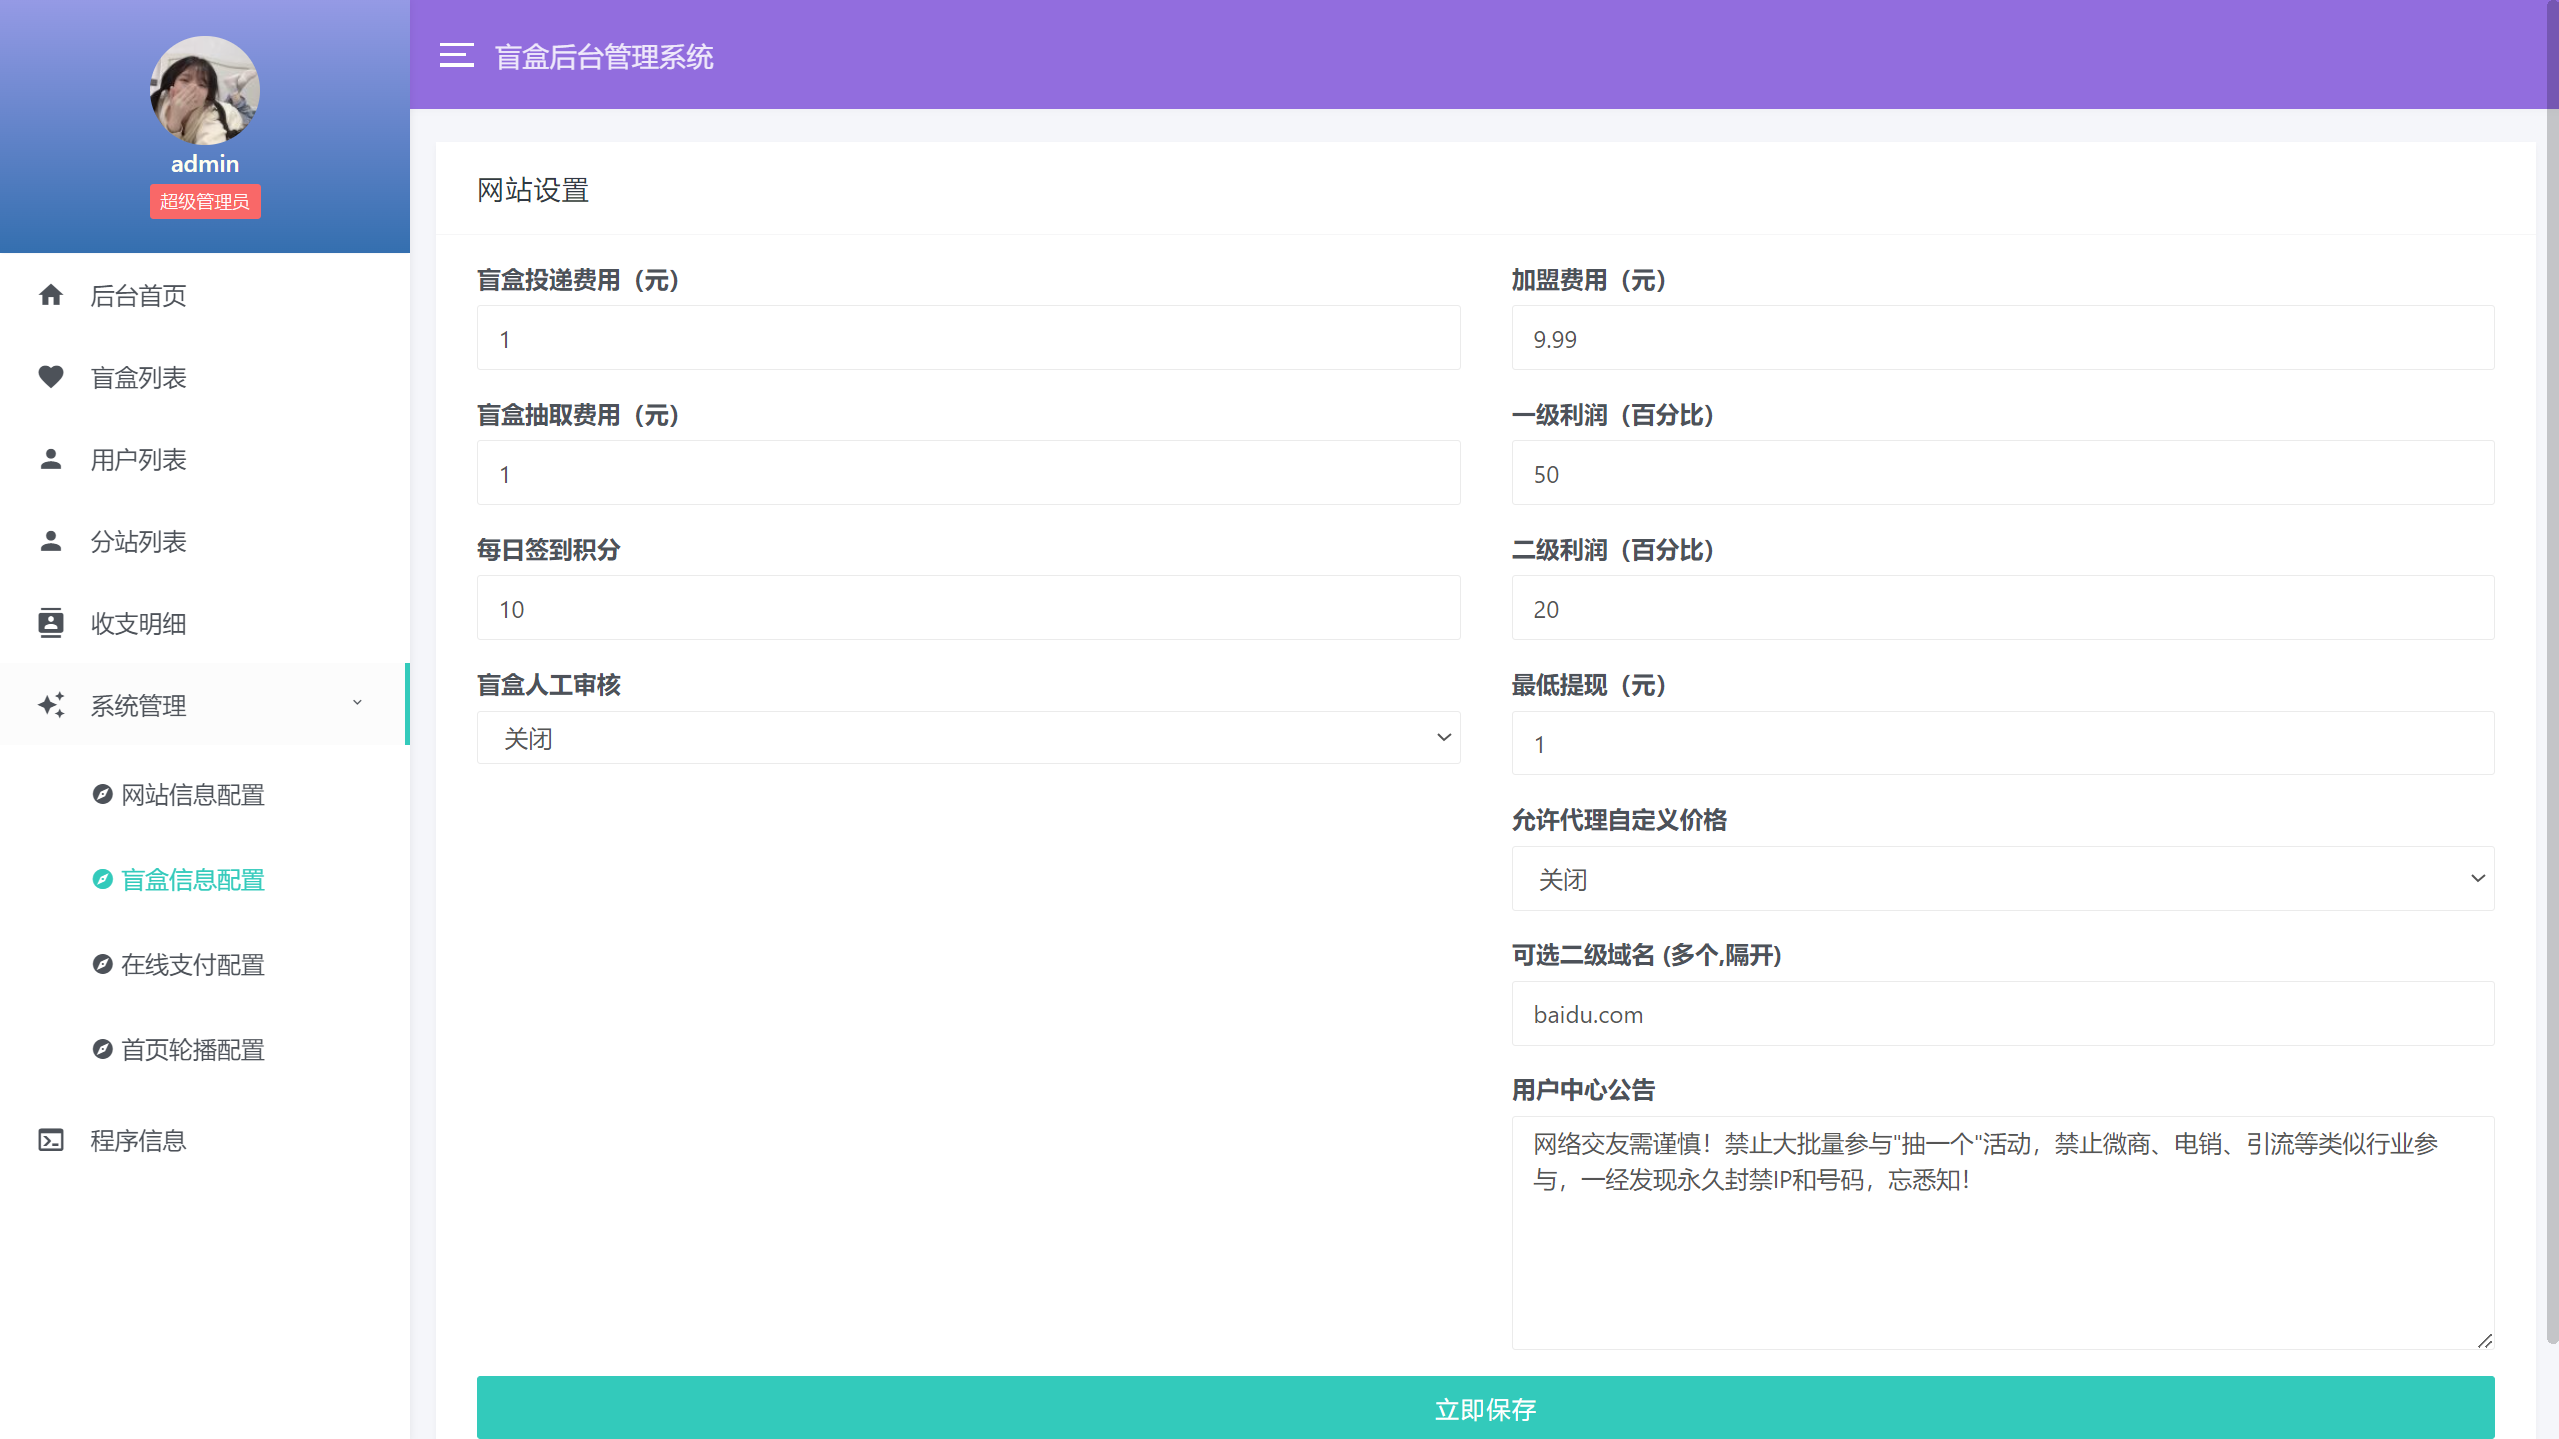Click the program icon next to 程序信息
This screenshot has width=2559, height=1439.
pos(52,1139)
